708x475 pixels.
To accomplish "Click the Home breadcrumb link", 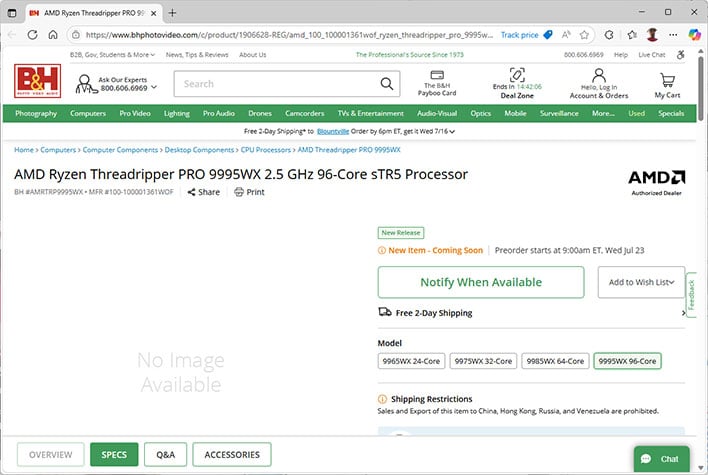I will click(x=24, y=150).
